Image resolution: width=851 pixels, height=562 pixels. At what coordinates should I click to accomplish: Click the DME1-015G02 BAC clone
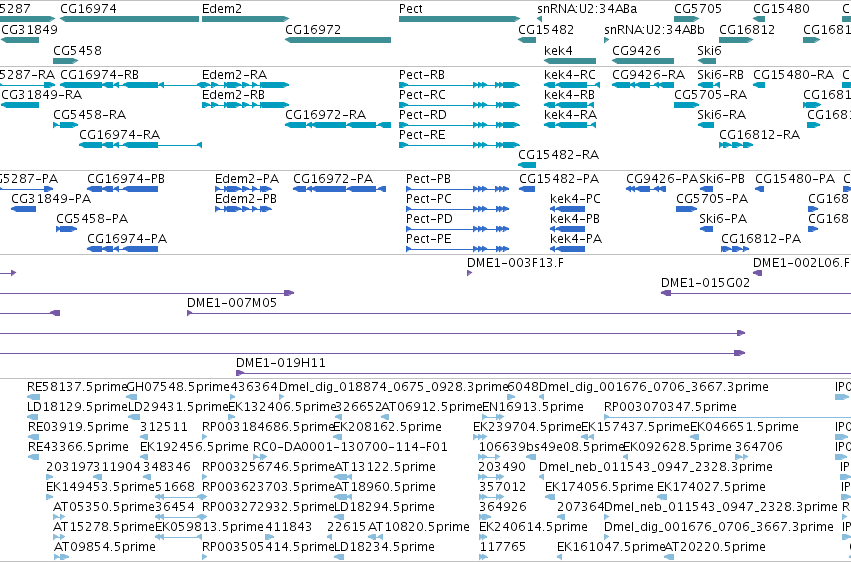pos(756,293)
